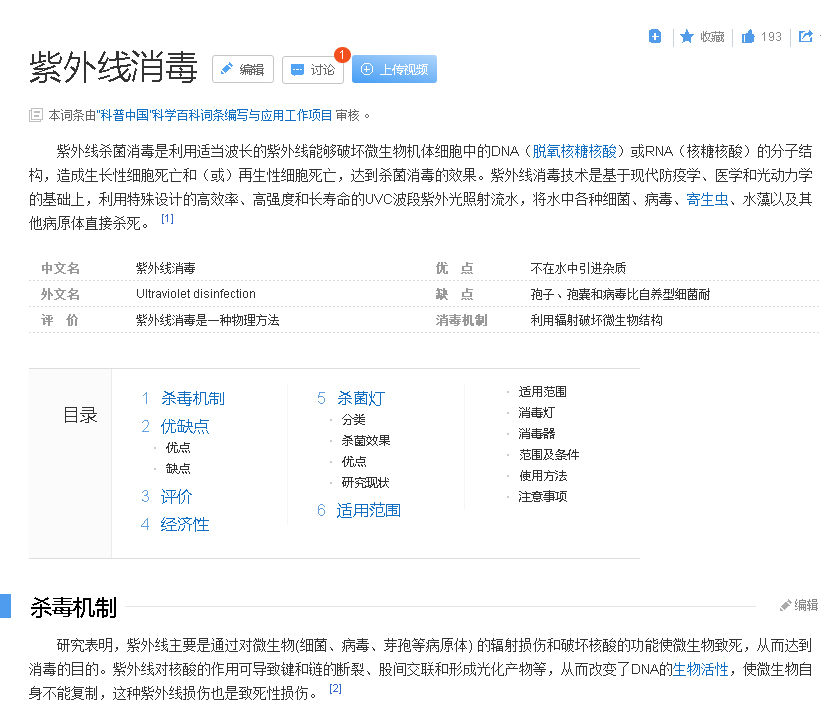Select 分类 subsection under 杀菌灯
This screenshot has width=821, height=710.
[353, 420]
